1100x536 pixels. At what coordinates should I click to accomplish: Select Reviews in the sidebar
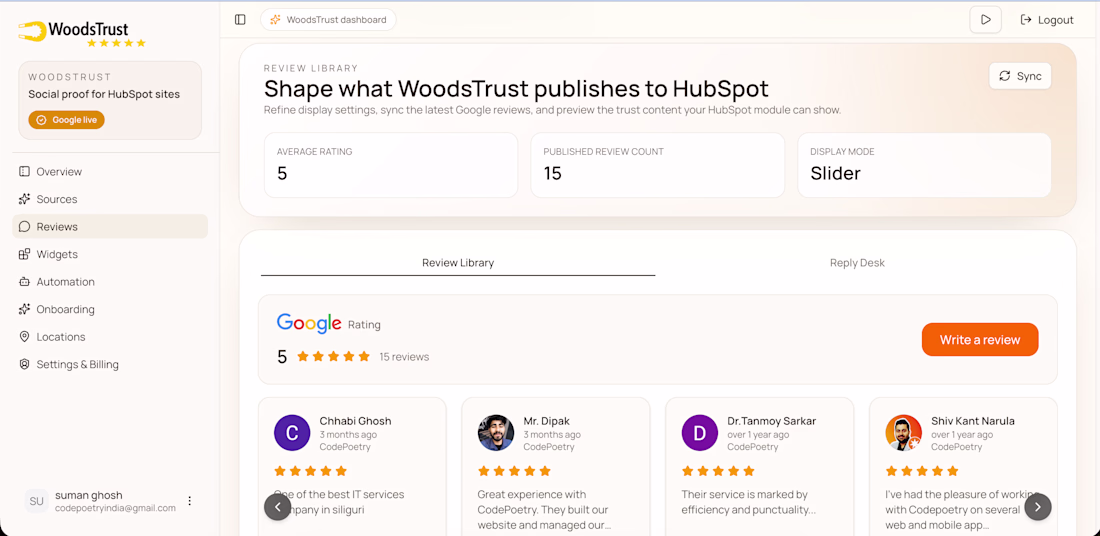110,227
